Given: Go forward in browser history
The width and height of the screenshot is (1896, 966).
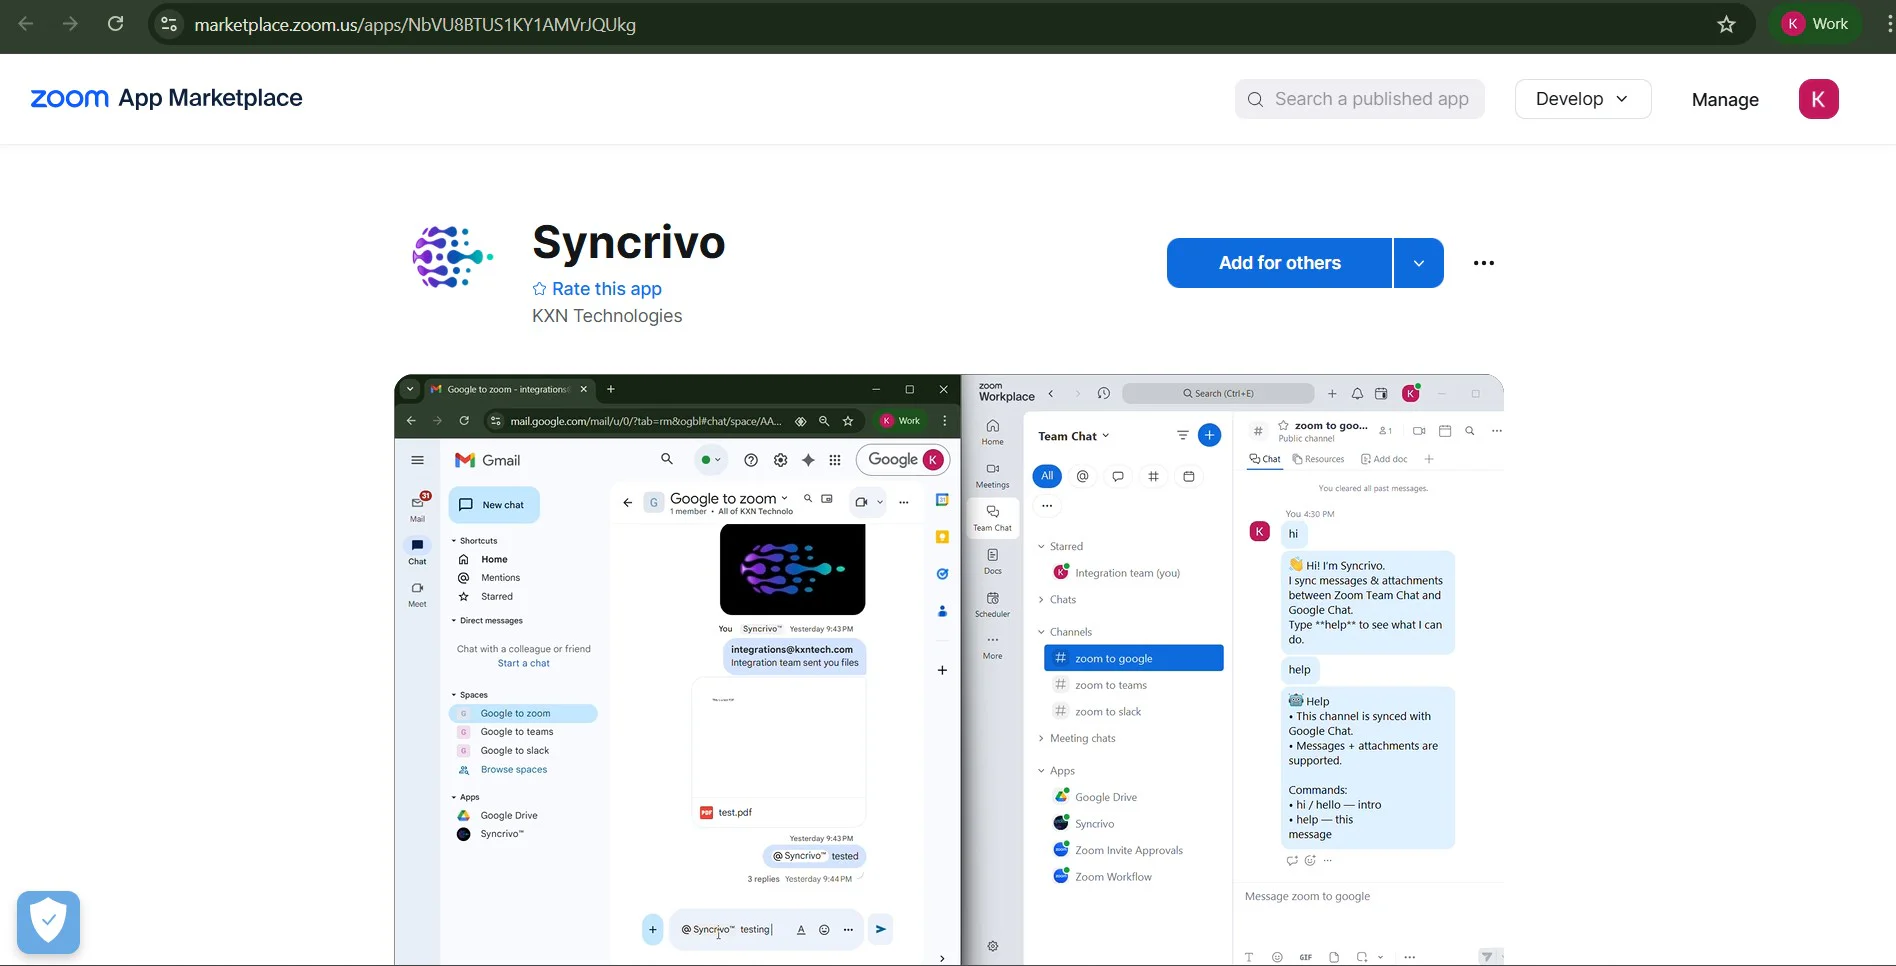Looking at the screenshot, I should click(x=70, y=24).
